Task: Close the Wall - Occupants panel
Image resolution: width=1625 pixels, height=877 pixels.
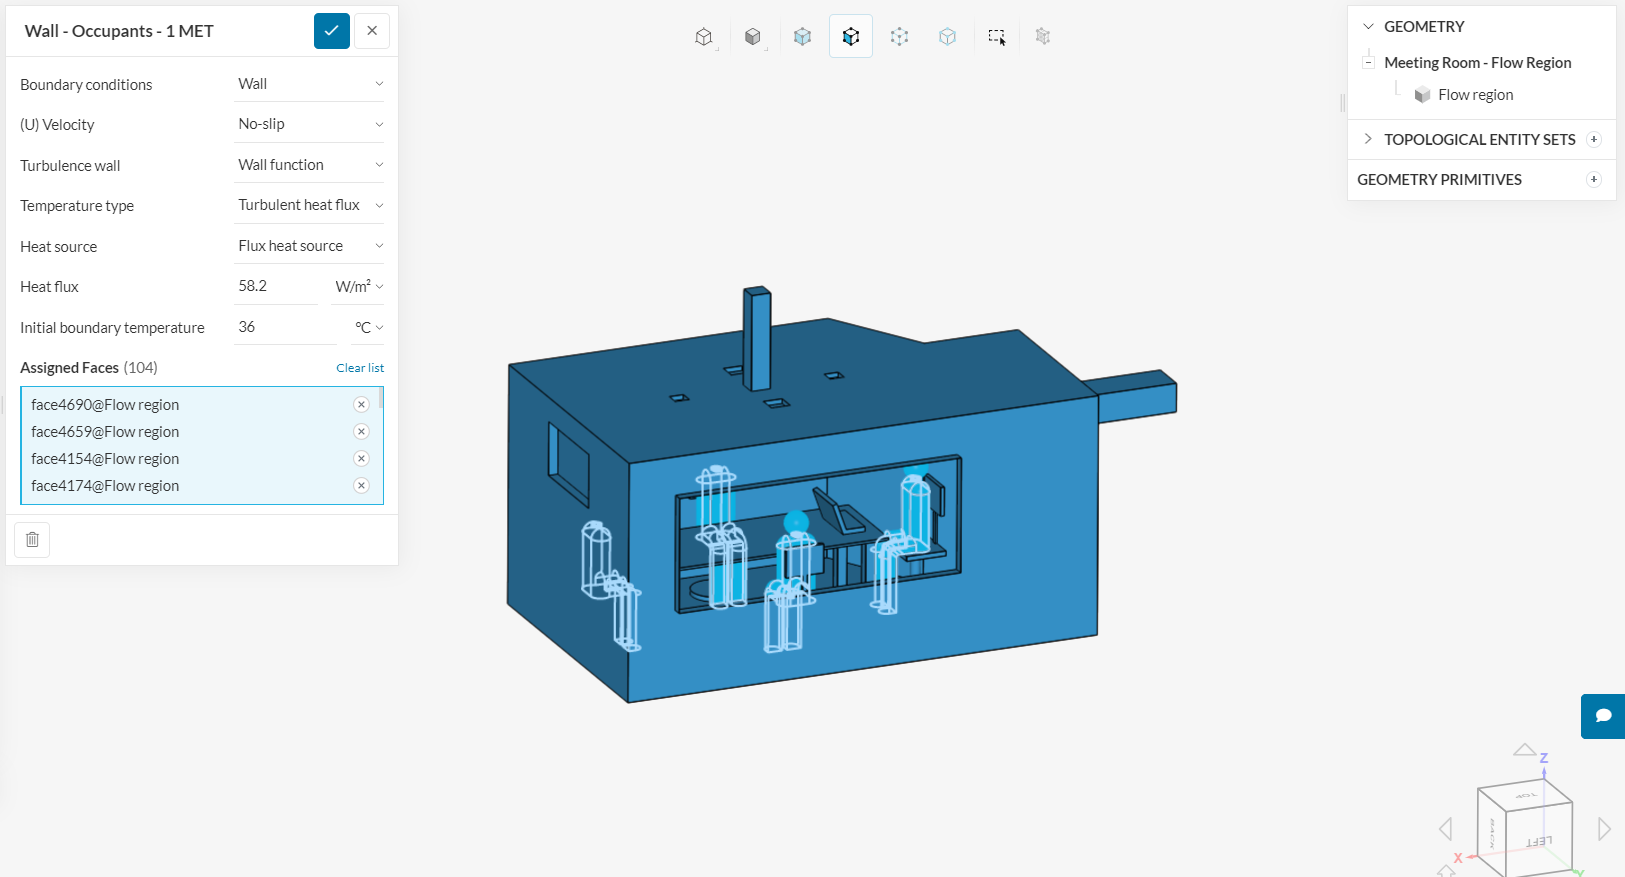Action: click(372, 31)
